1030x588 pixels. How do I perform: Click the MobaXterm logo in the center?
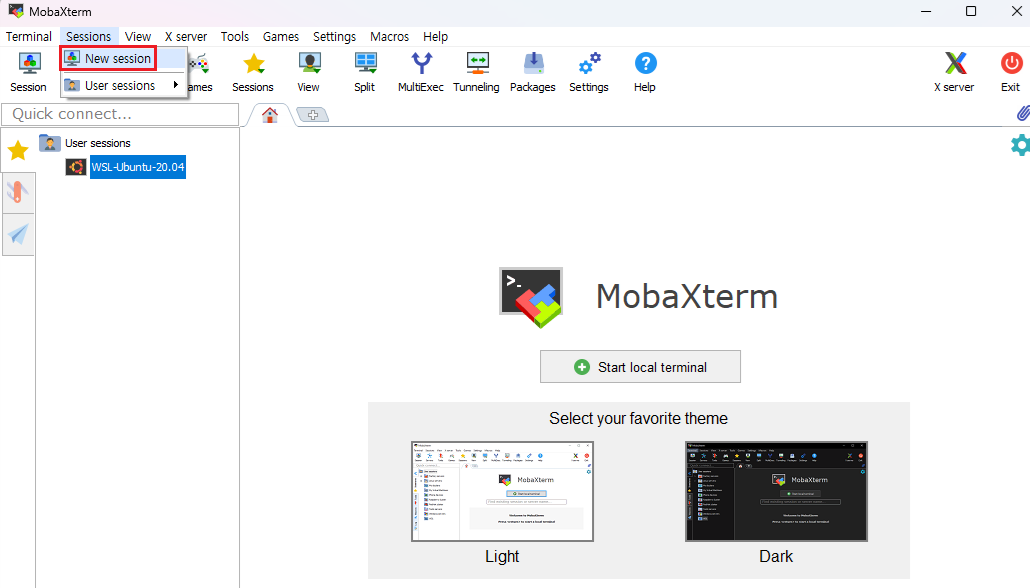click(x=531, y=297)
